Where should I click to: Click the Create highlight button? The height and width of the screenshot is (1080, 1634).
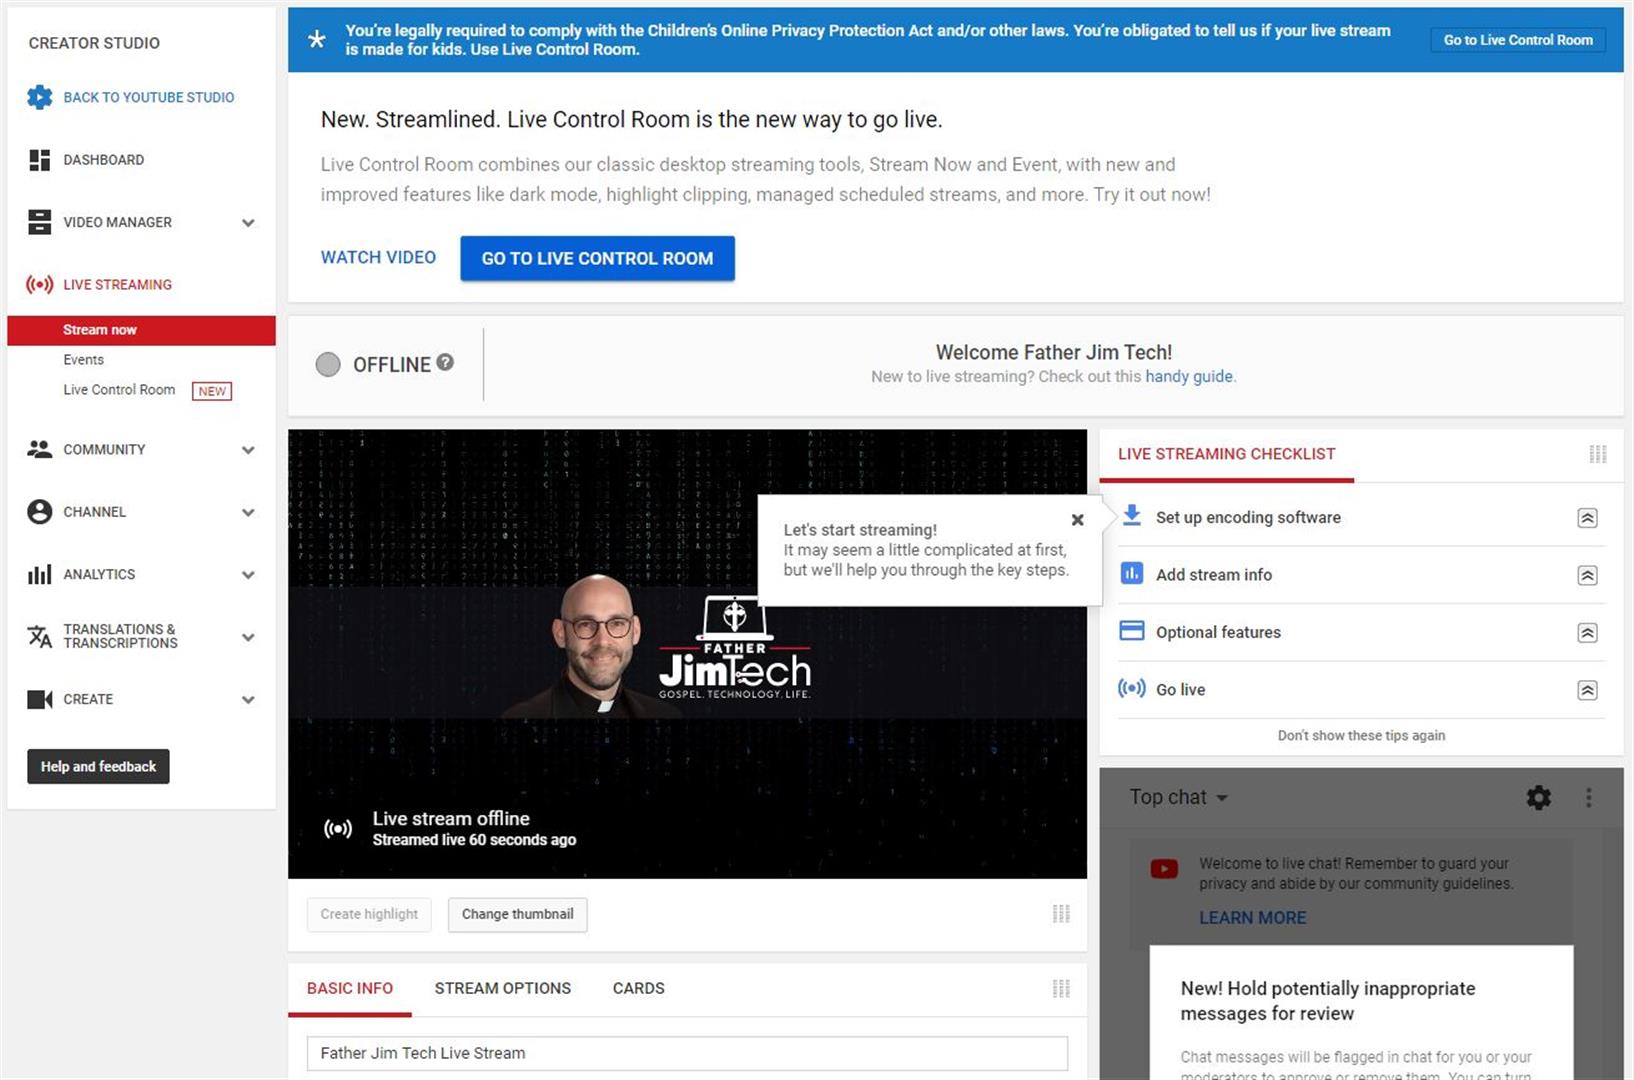pos(369,914)
